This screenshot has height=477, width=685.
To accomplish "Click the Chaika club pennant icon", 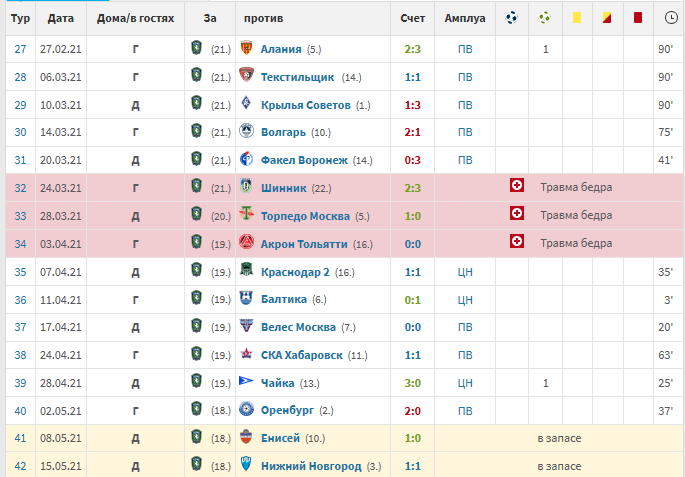I will [247, 382].
